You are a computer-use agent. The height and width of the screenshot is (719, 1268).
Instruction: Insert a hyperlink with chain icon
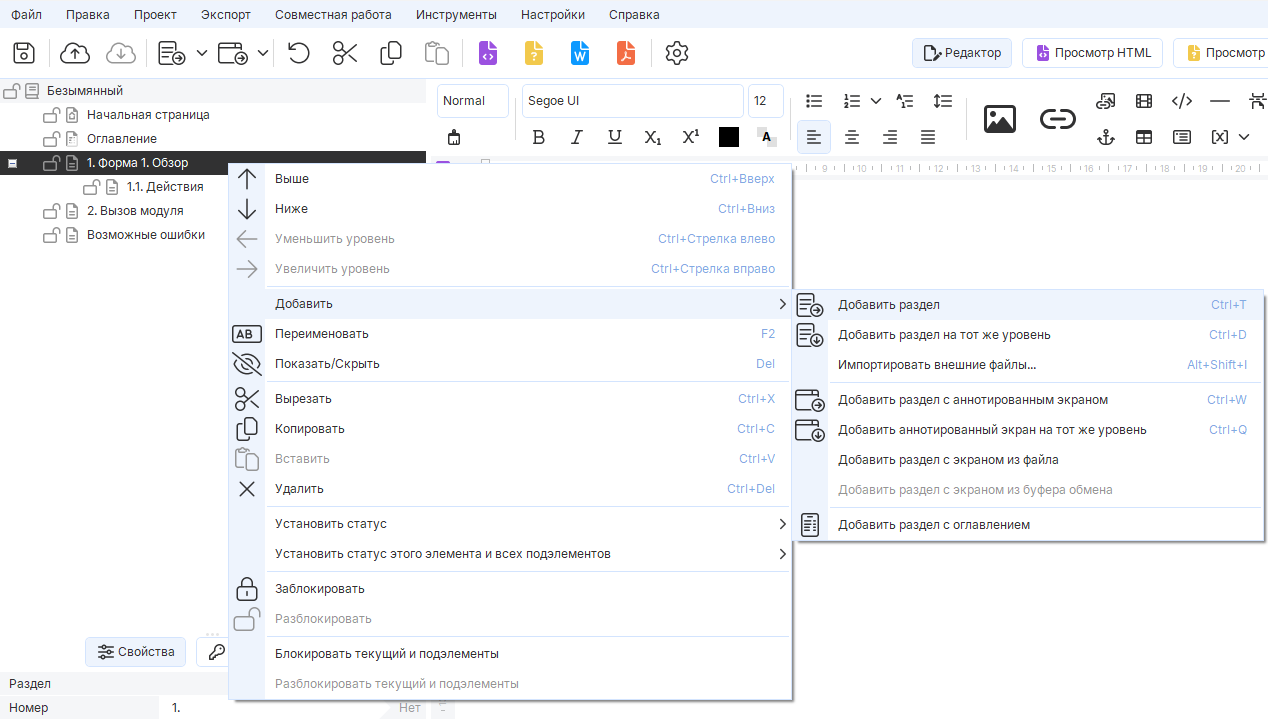tap(1057, 119)
